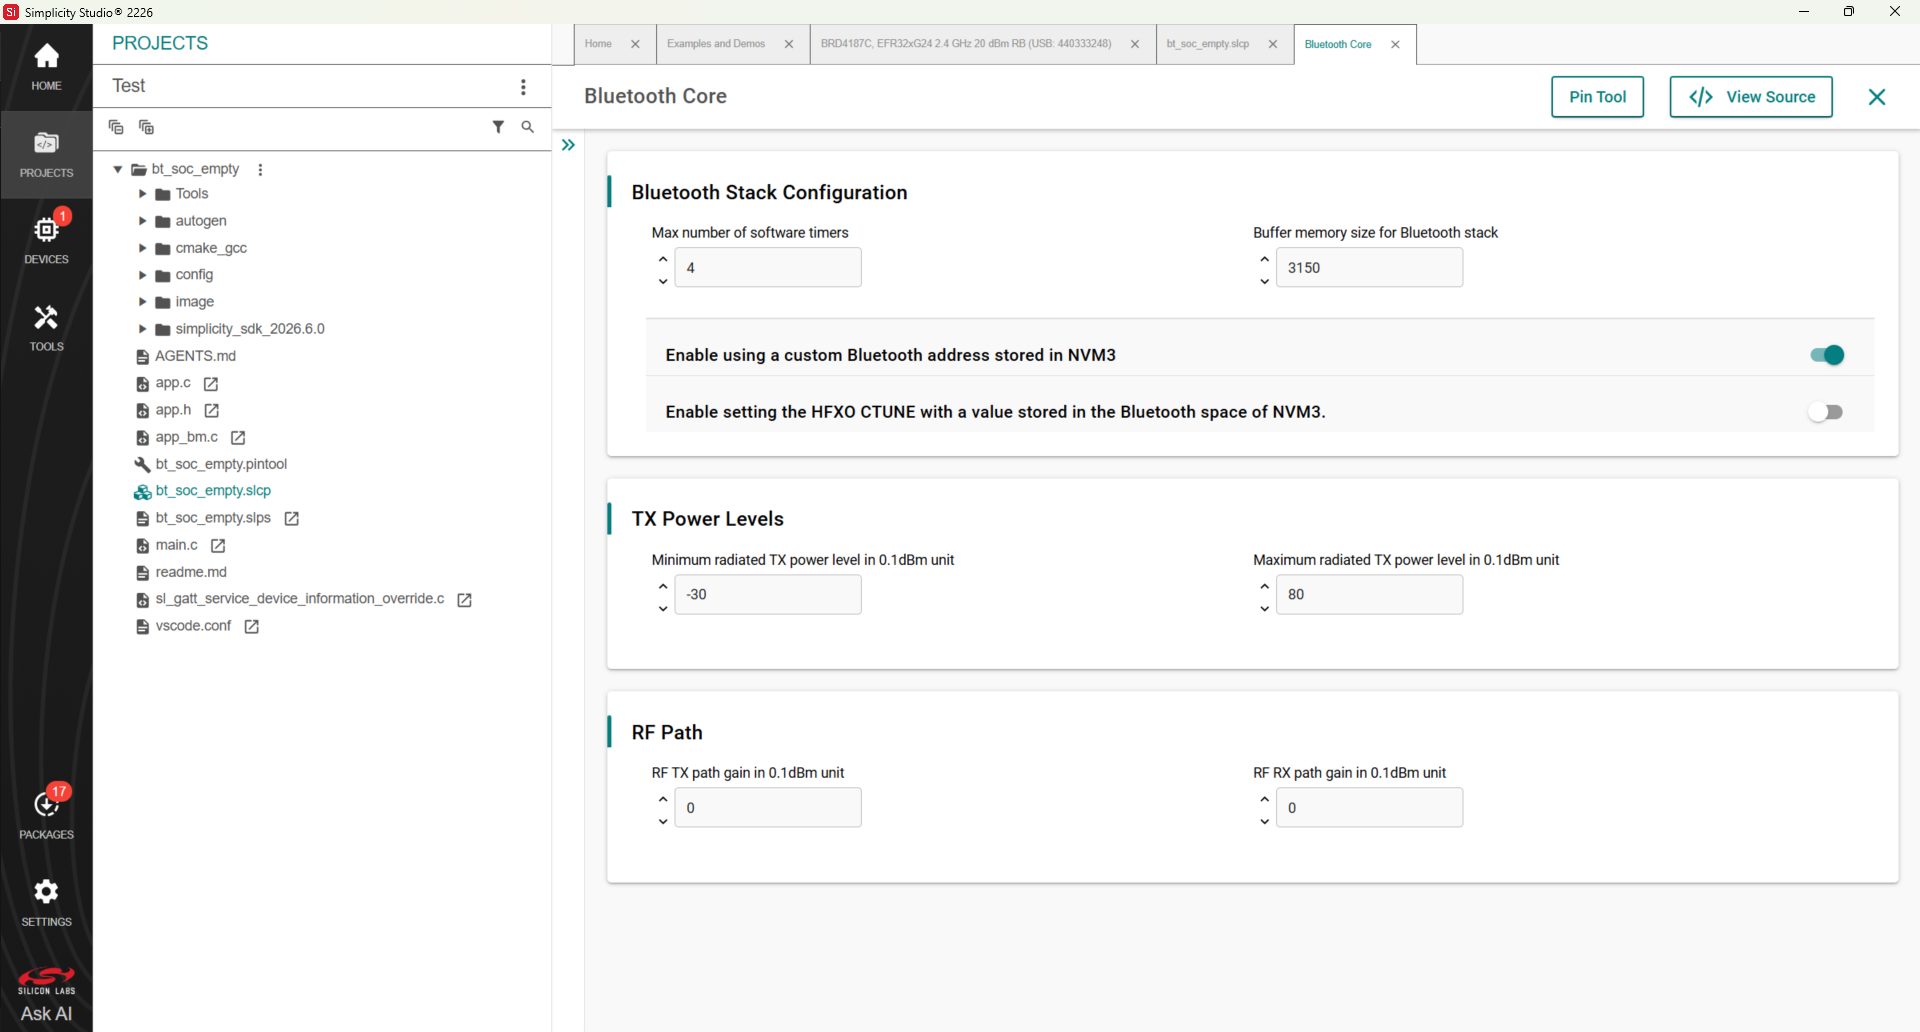Increase maximum radiated TX power level
Image resolution: width=1920 pixels, height=1032 pixels.
tap(1265, 586)
